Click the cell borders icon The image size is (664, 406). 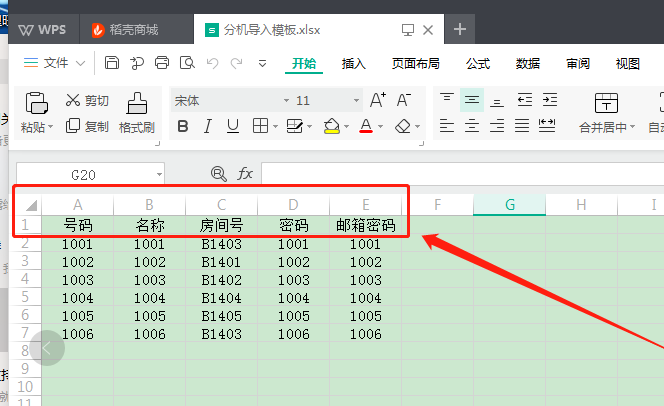pyautogui.click(x=260, y=126)
